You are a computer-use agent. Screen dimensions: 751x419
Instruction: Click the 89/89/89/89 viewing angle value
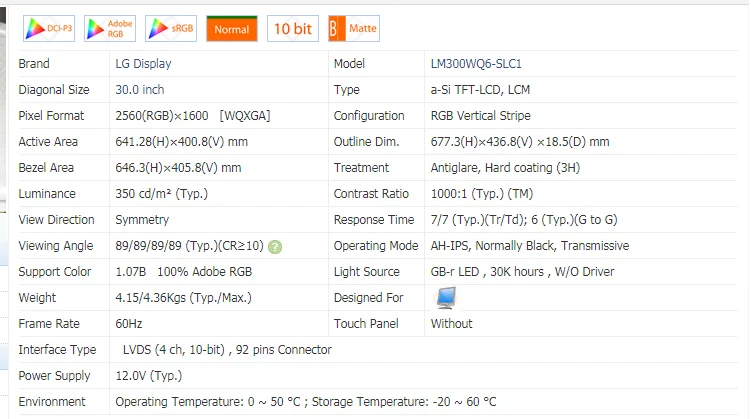(x=190, y=246)
